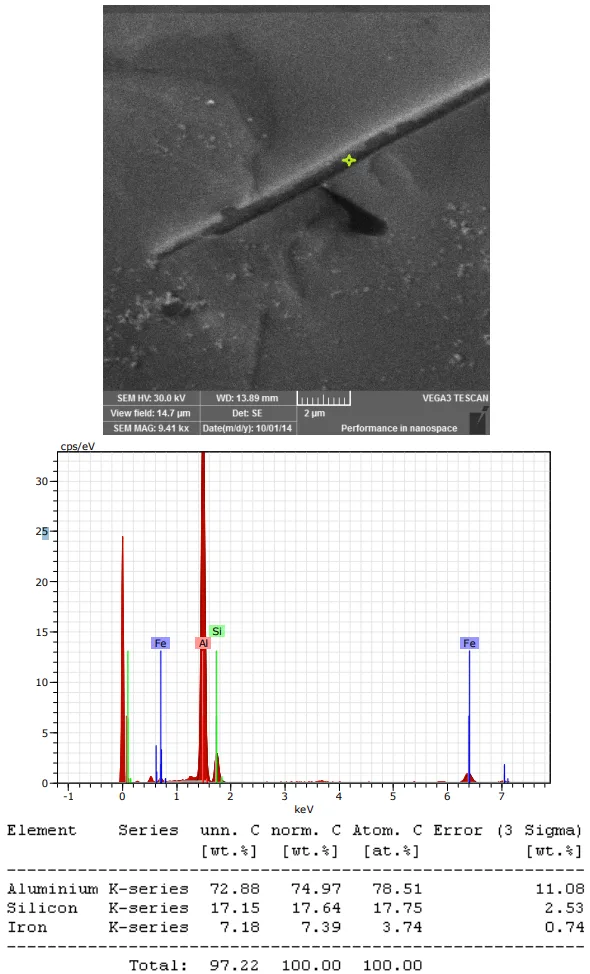The width and height of the screenshot is (590, 974).
Task: Select the Fe label near 6.4 keV
Action: pos(470,643)
